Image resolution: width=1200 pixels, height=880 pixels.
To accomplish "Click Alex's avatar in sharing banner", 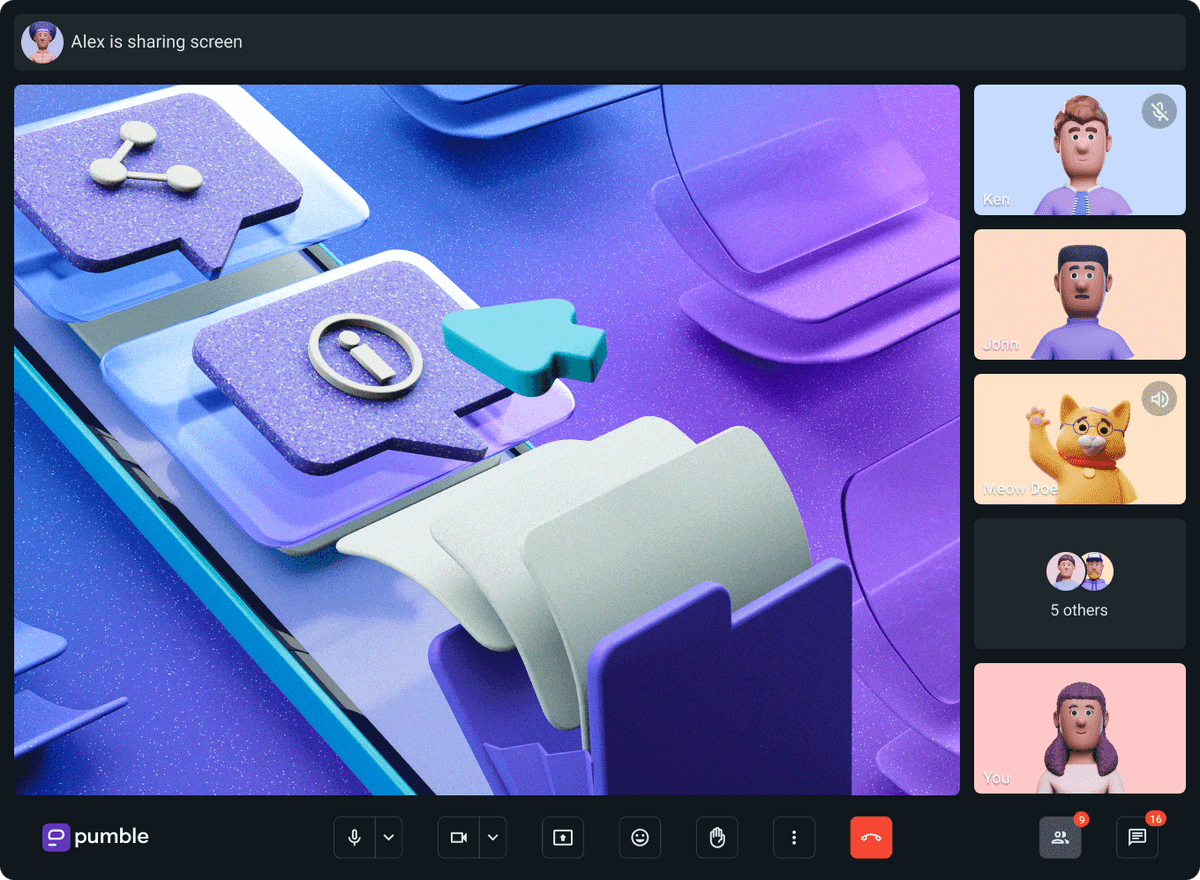I will 42,42.
